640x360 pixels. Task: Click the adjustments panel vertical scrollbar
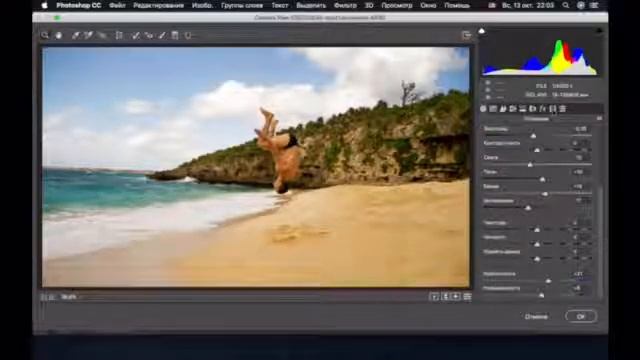click(600, 241)
